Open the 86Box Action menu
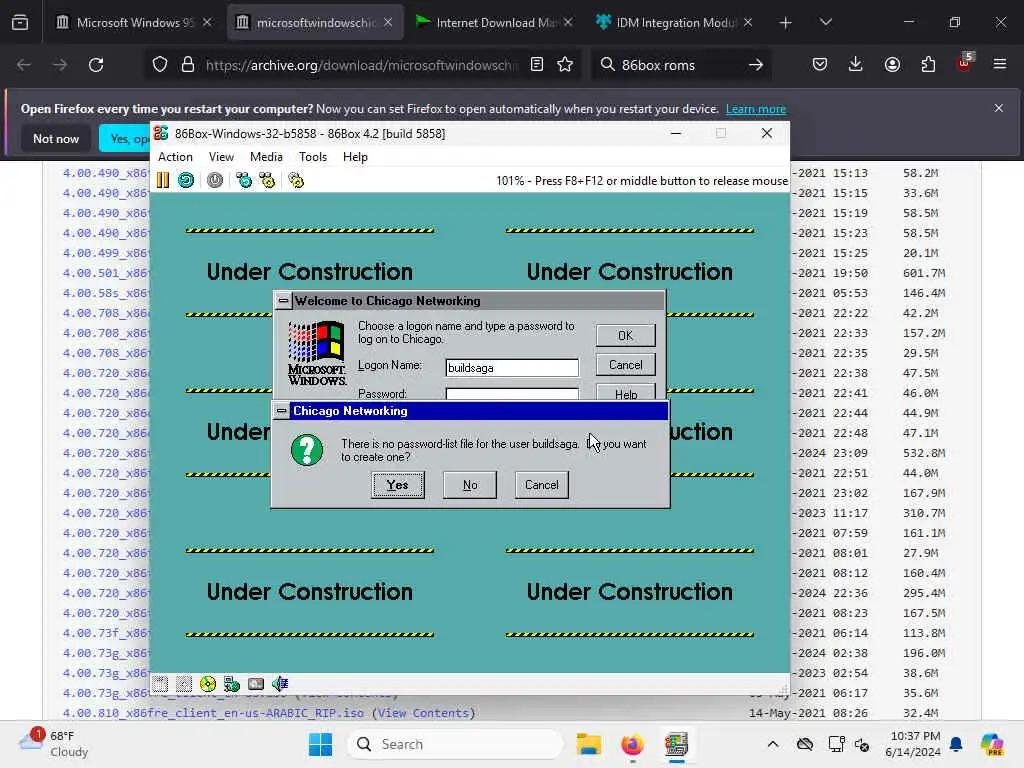Image resolution: width=1024 pixels, height=768 pixels. pos(175,157)
